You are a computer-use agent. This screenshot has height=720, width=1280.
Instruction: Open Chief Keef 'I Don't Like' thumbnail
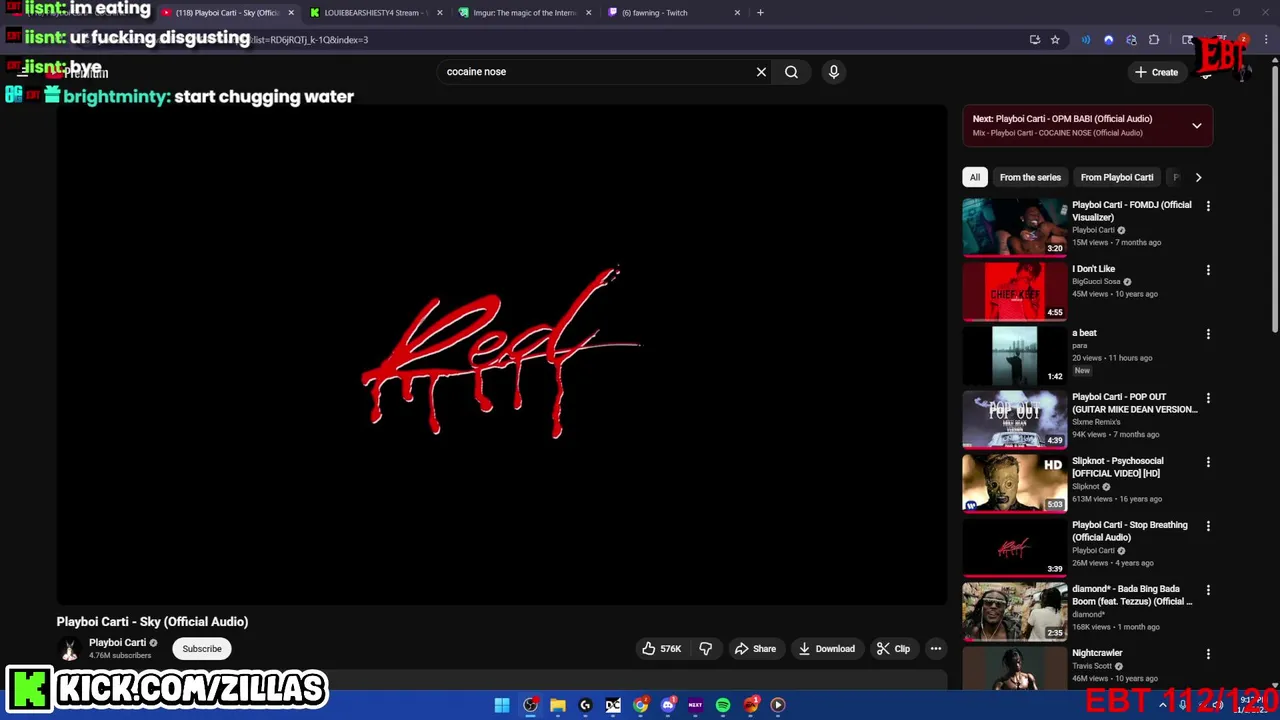click(1014, 291)
